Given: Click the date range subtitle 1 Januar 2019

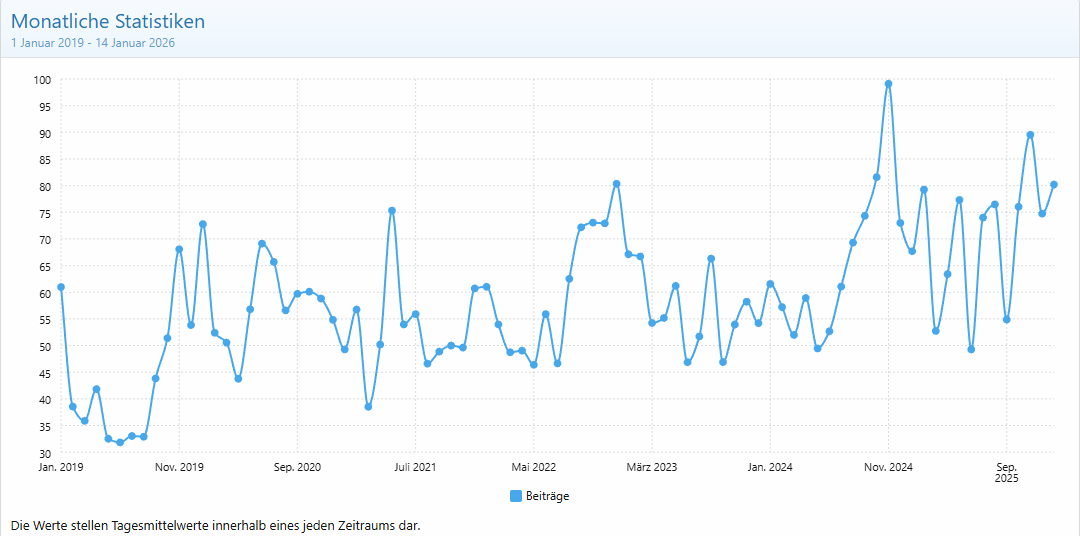Looking at the screenshot, I should pos(93,43).
